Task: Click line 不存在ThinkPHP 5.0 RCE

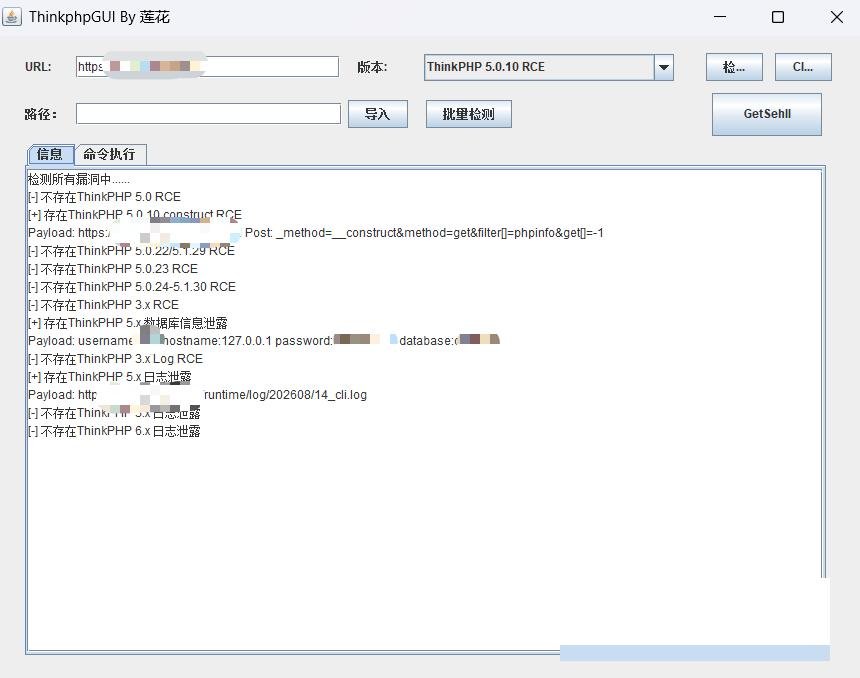Action: (x=104, y=197)
